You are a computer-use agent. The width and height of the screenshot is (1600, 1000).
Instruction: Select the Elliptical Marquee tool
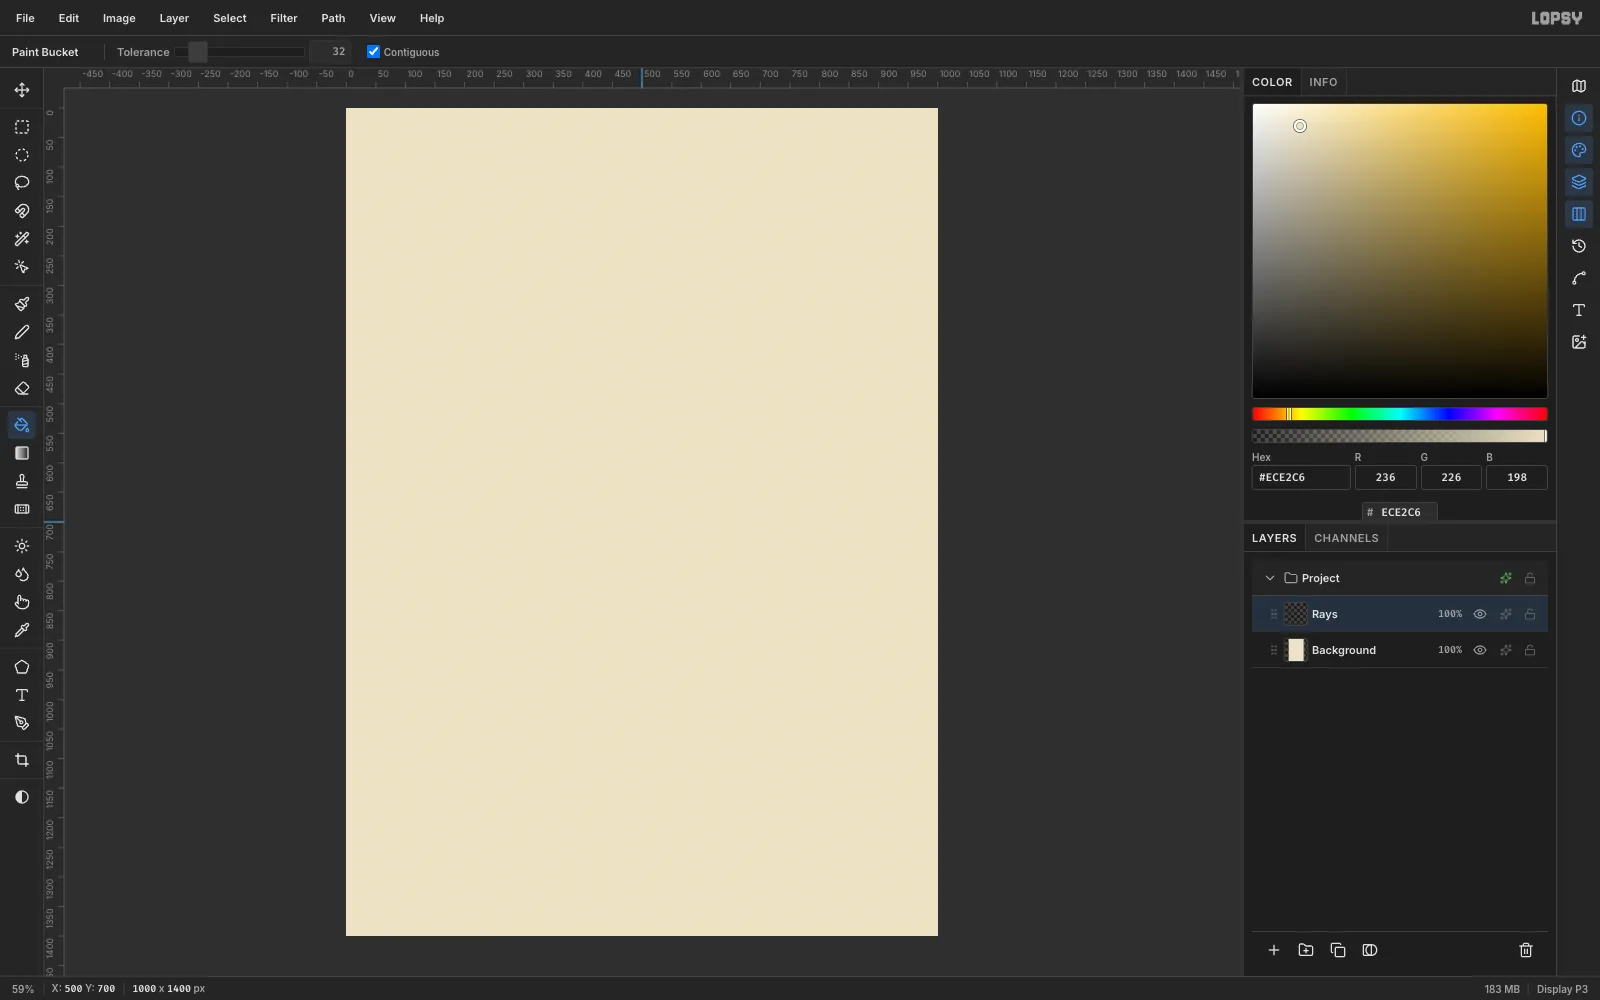(x=22, y=155)
